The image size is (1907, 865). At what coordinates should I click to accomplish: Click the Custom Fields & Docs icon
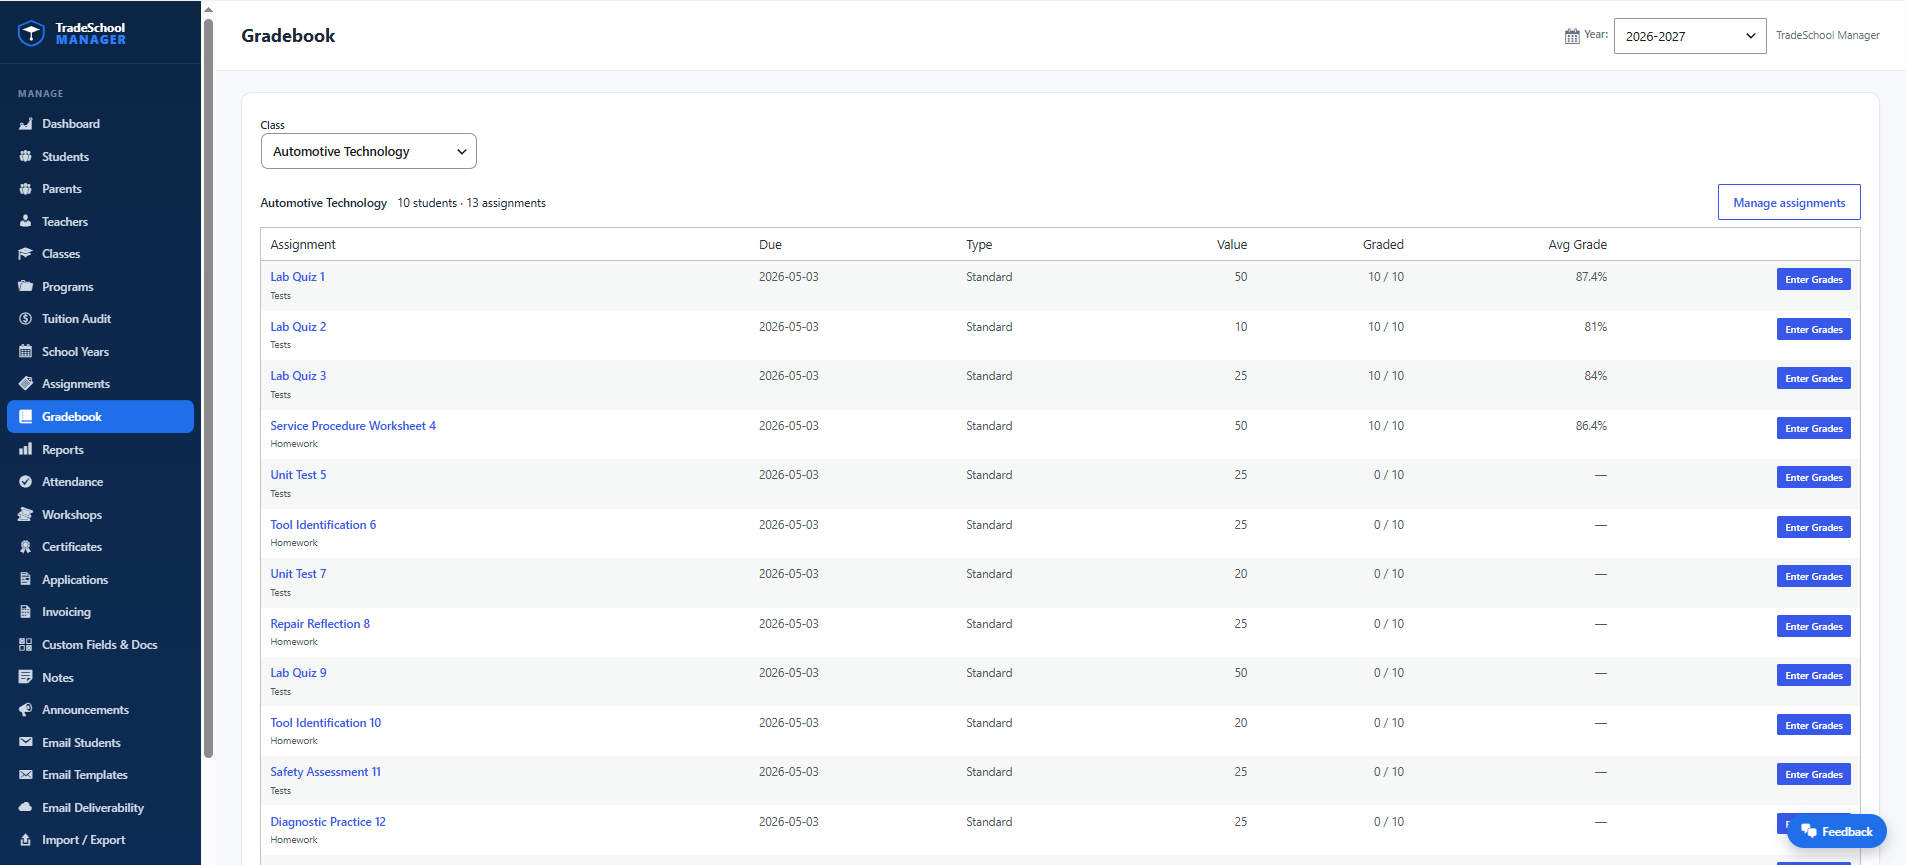click(x=26, y=645)
